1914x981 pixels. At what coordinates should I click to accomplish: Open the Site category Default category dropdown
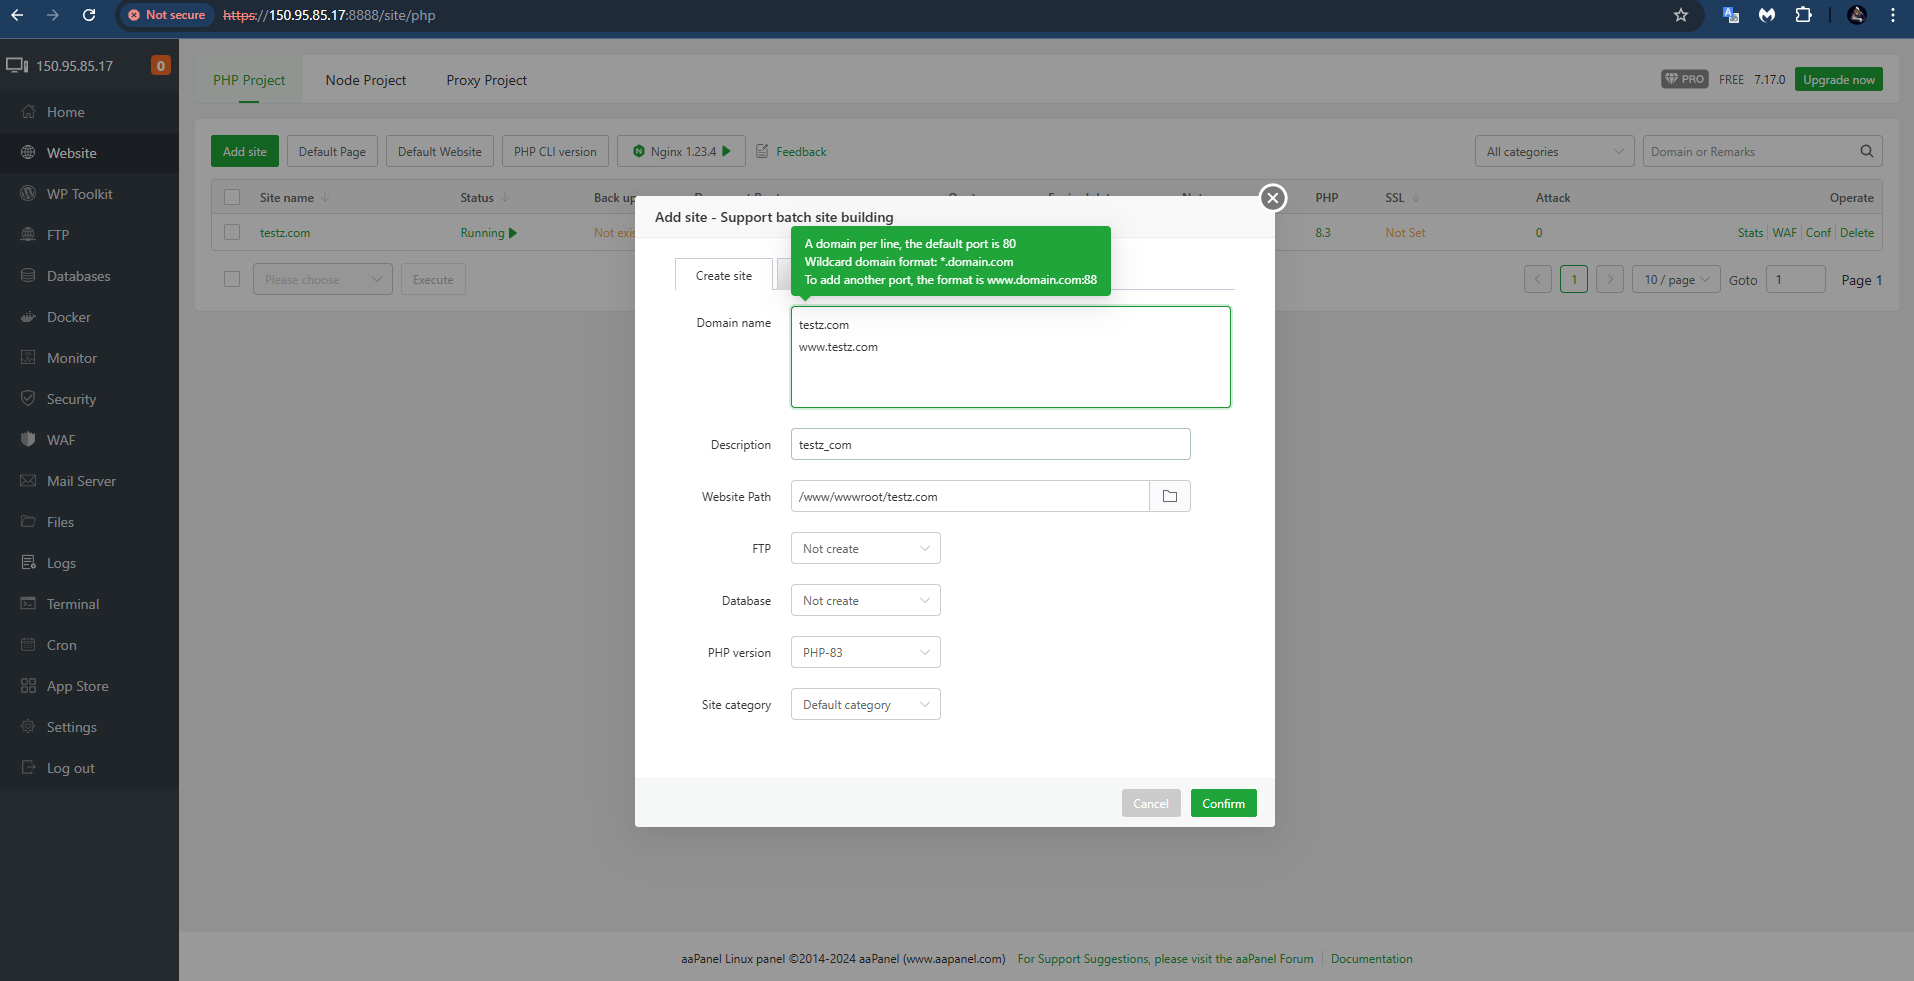866,704
